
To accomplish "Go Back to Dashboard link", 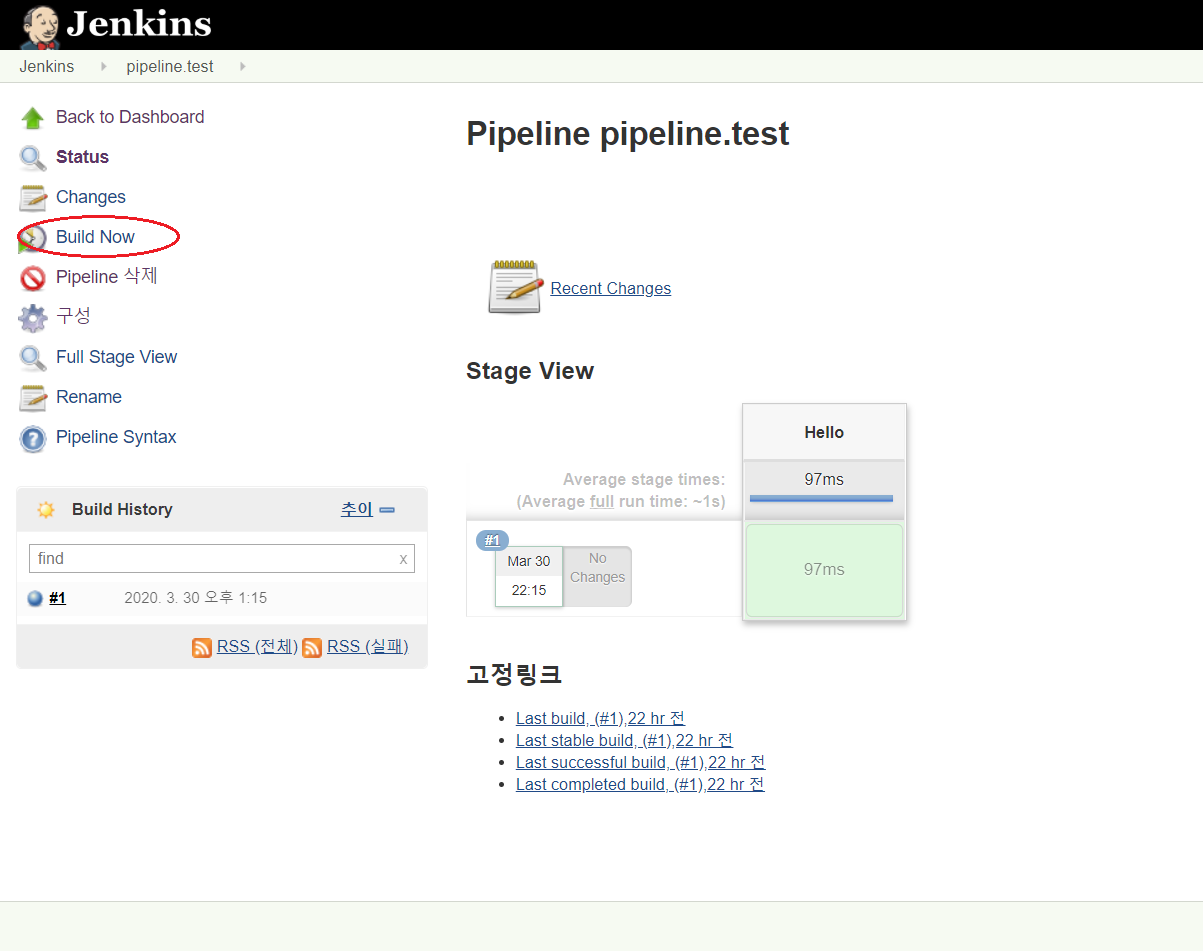I will (x=130, y=117).
